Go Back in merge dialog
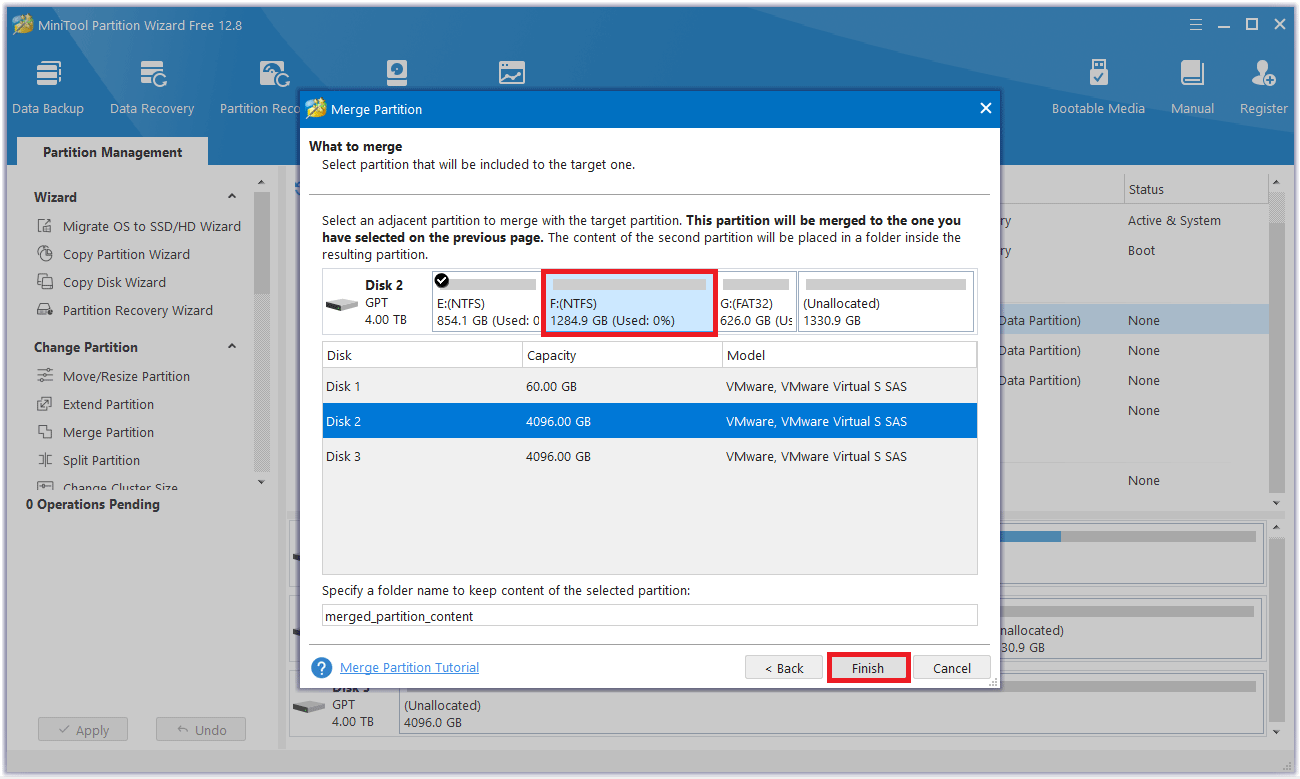The image size is (1300, 779). (784, 668)
